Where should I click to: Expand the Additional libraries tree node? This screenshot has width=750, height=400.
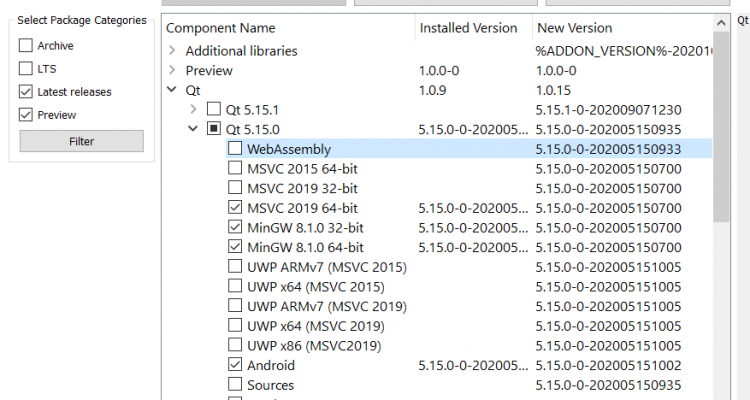[x=172, y=50]
